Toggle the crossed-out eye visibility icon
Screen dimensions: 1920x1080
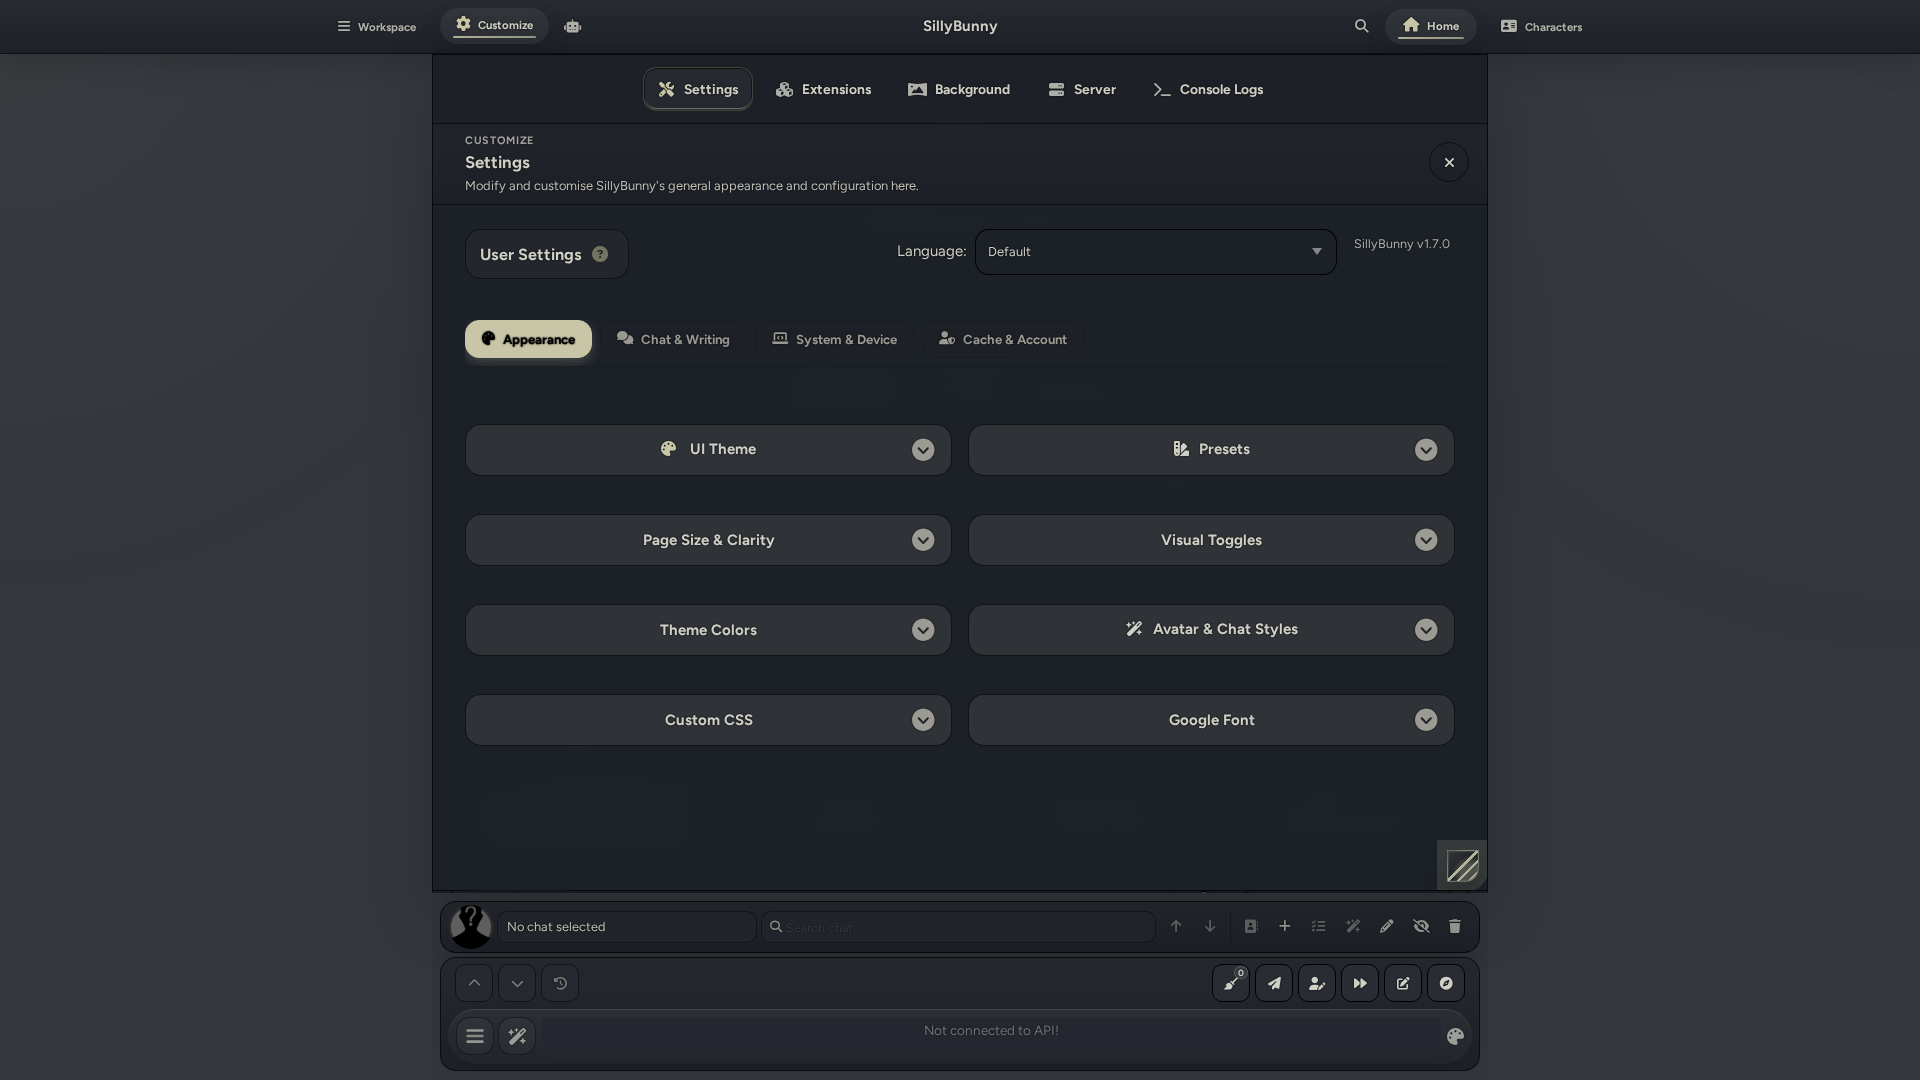[x=1421, y=927]
